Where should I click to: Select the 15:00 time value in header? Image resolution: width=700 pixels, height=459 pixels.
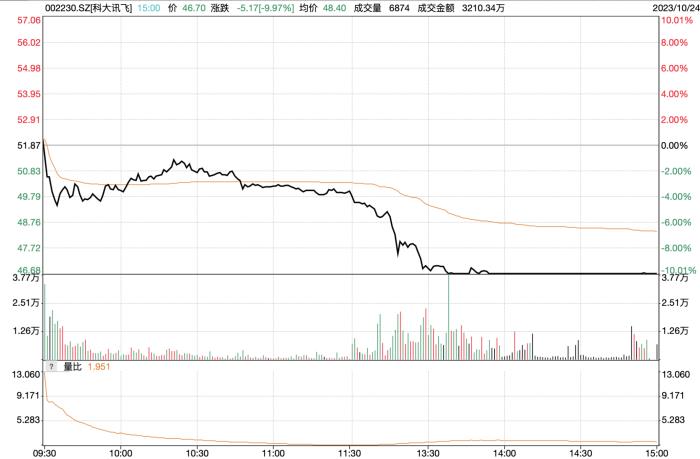[149, 8]
